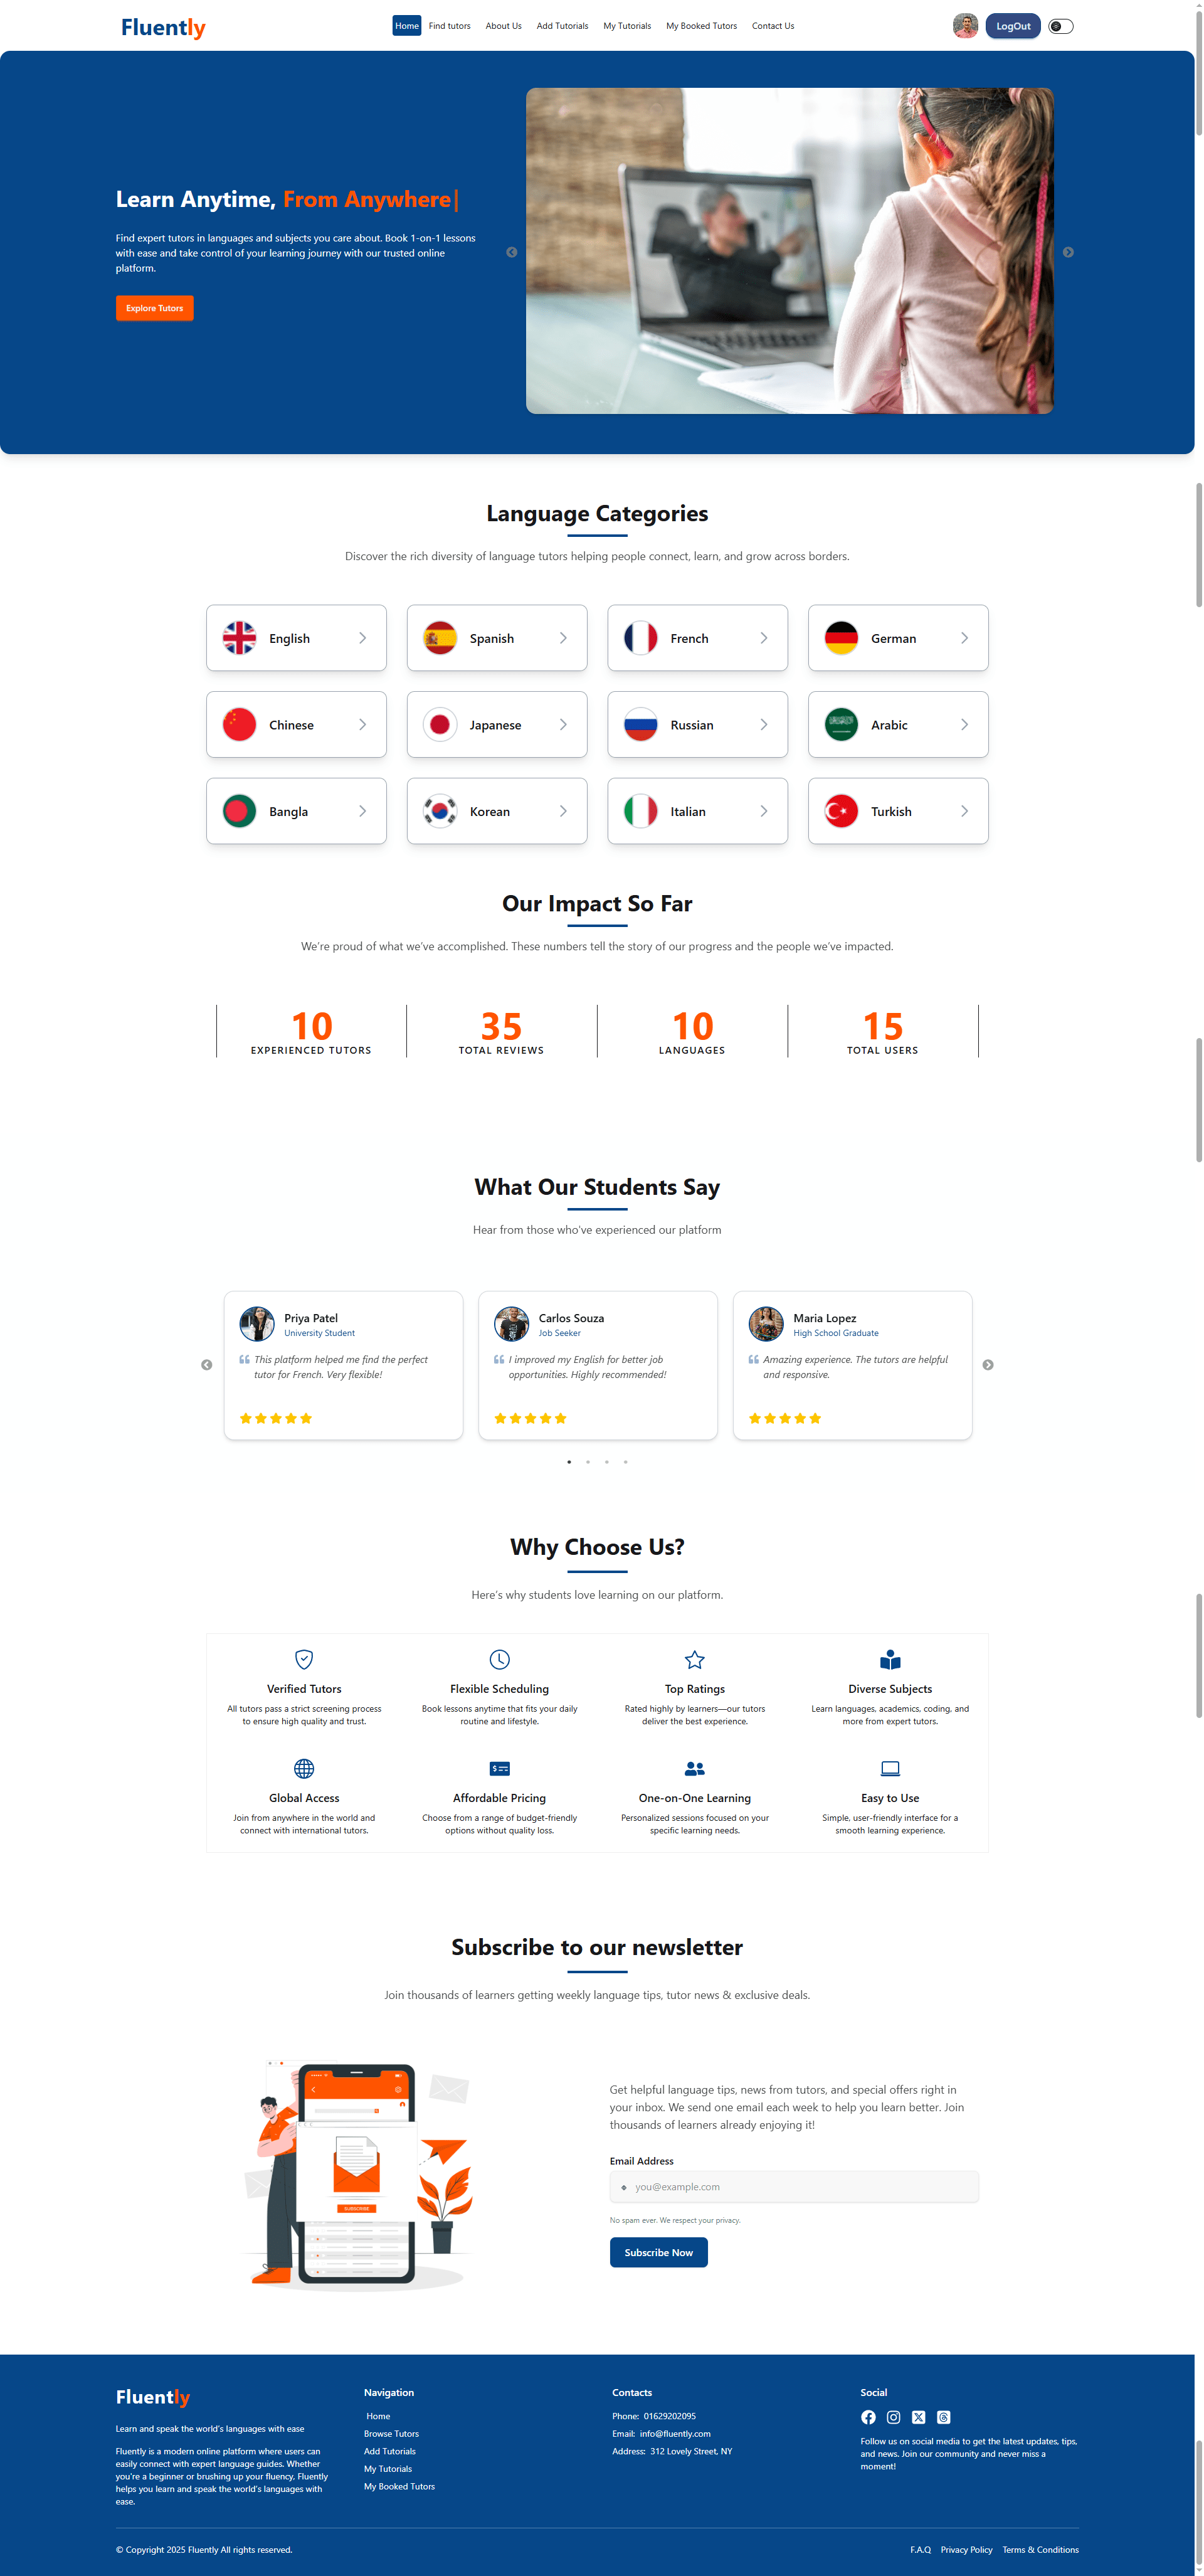The image size is (1204, 2576).
Task: Open Find tutors in the nav bar
Action: [450, 26]
